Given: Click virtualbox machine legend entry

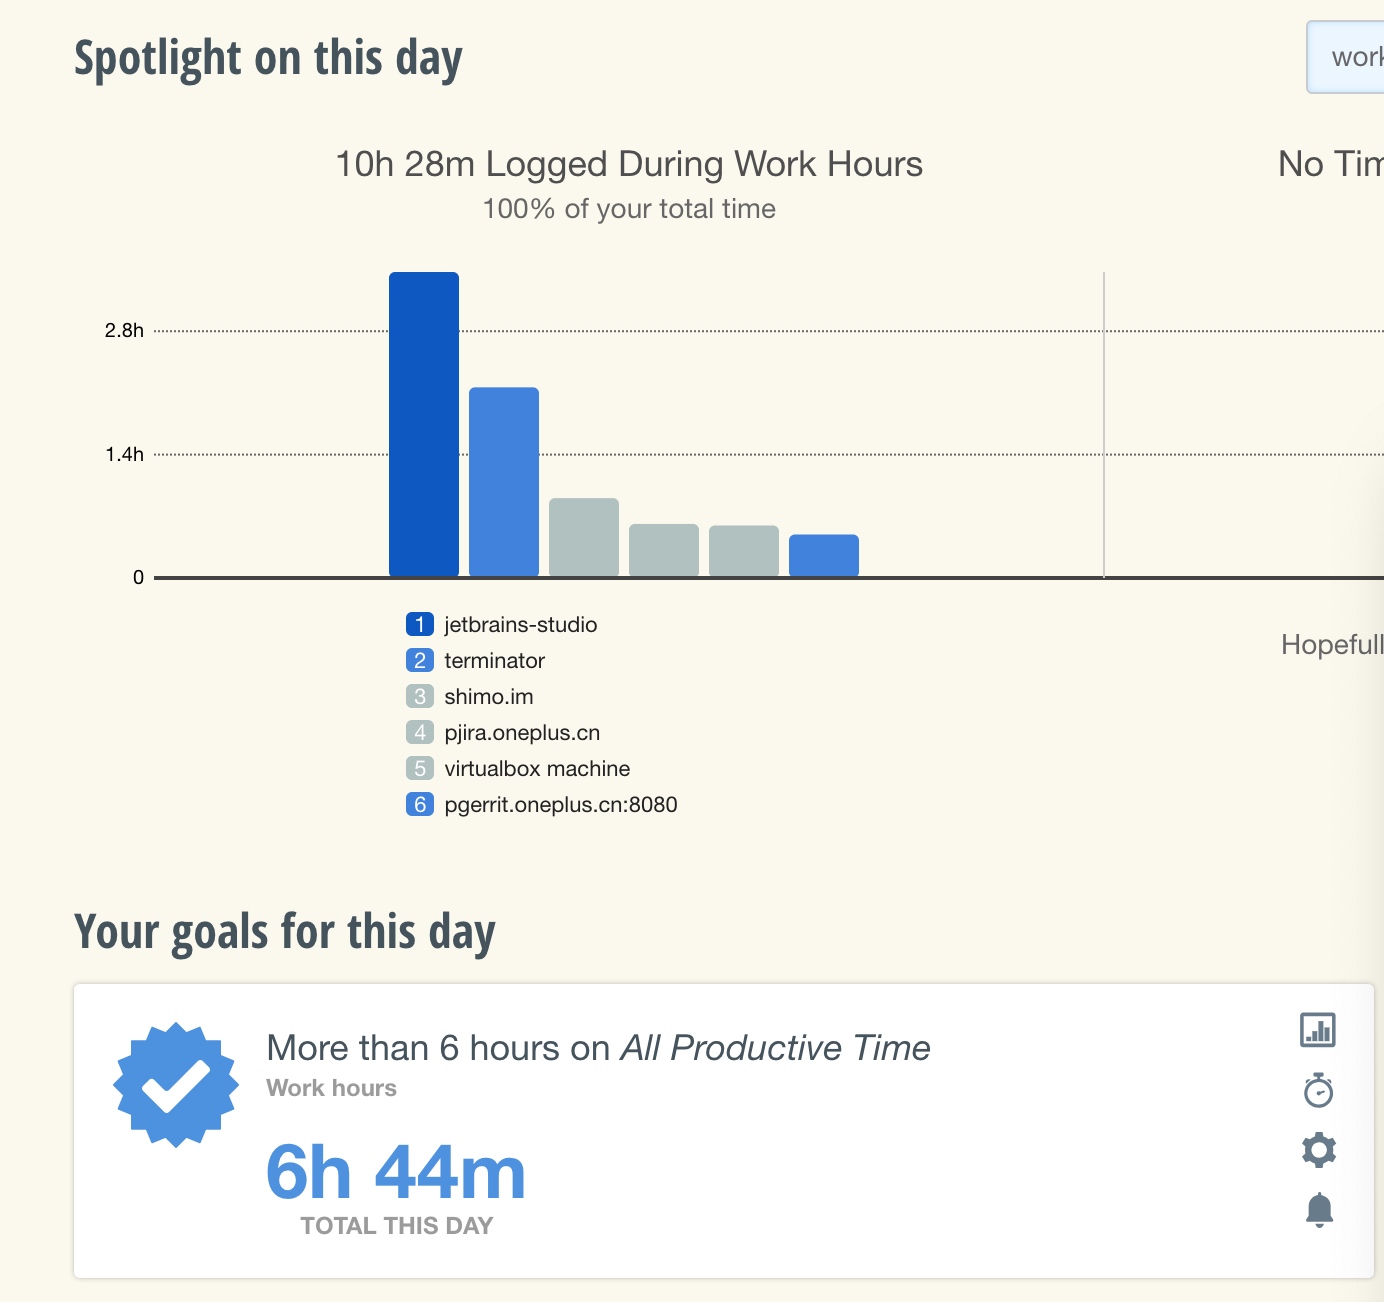Looking at the screenshot, I should [x=537, y=768].
